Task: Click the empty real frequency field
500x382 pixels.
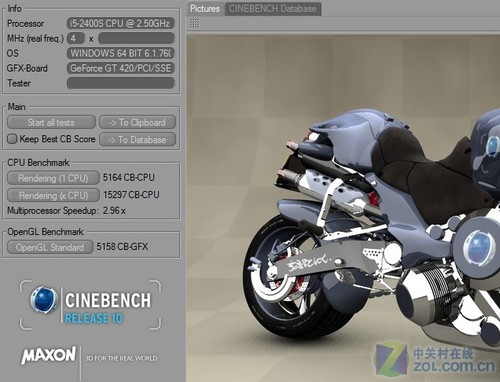Action: (136, 38)
